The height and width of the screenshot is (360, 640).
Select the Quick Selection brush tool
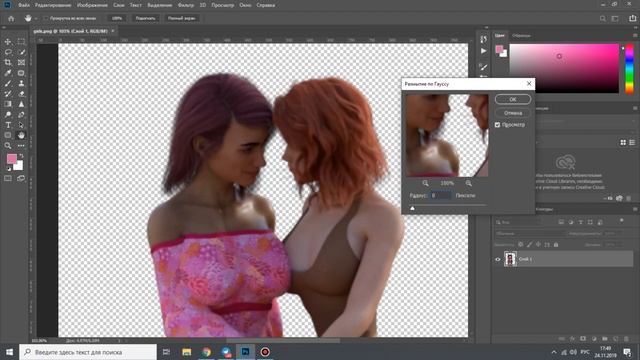click(x=21, y=52)
